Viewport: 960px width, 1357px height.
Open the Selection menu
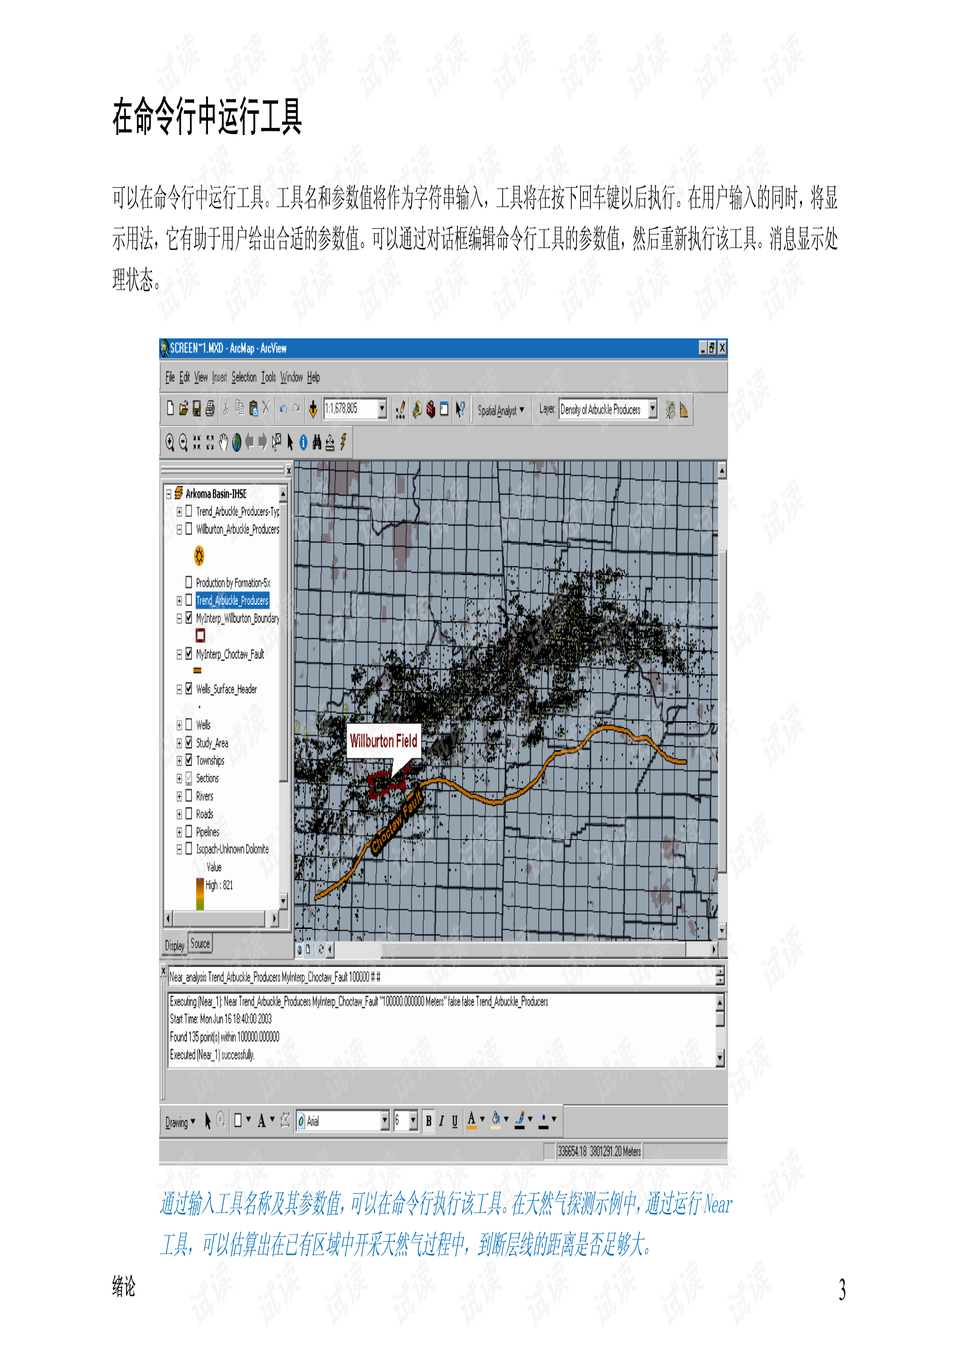pyautogui.click(x=244, y=377)
